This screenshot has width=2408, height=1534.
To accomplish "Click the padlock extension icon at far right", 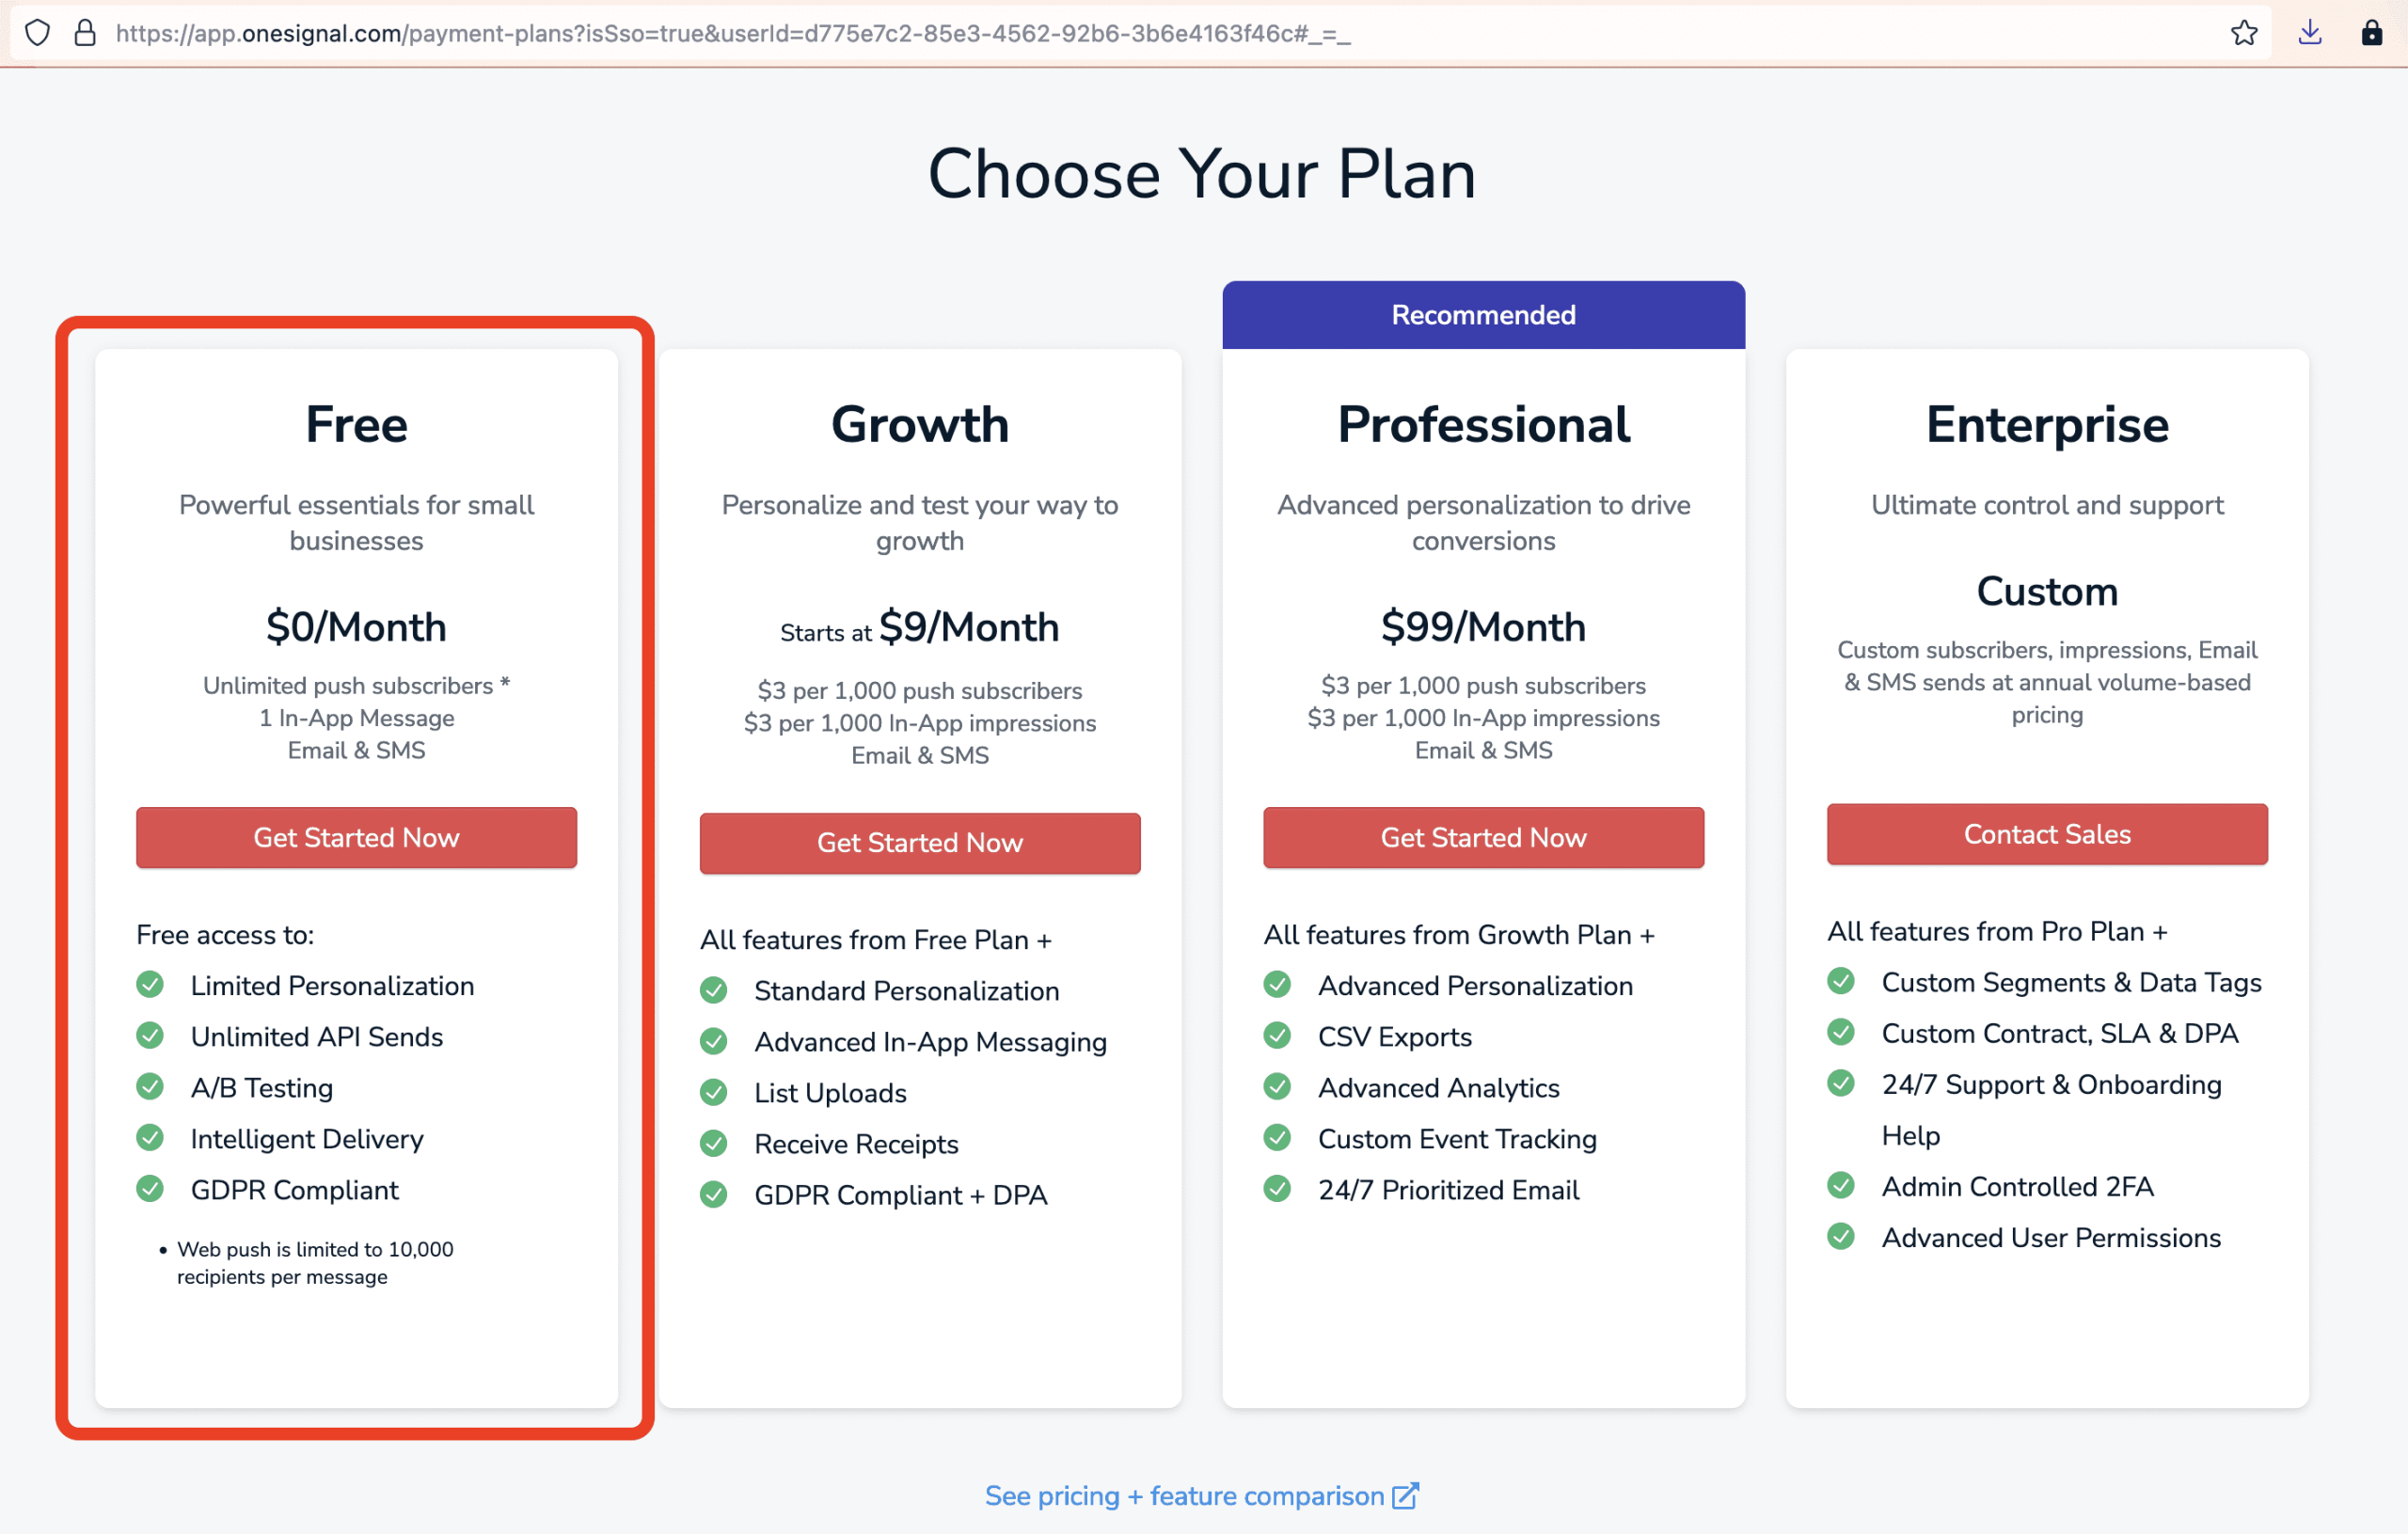I will click(2371, 33).
